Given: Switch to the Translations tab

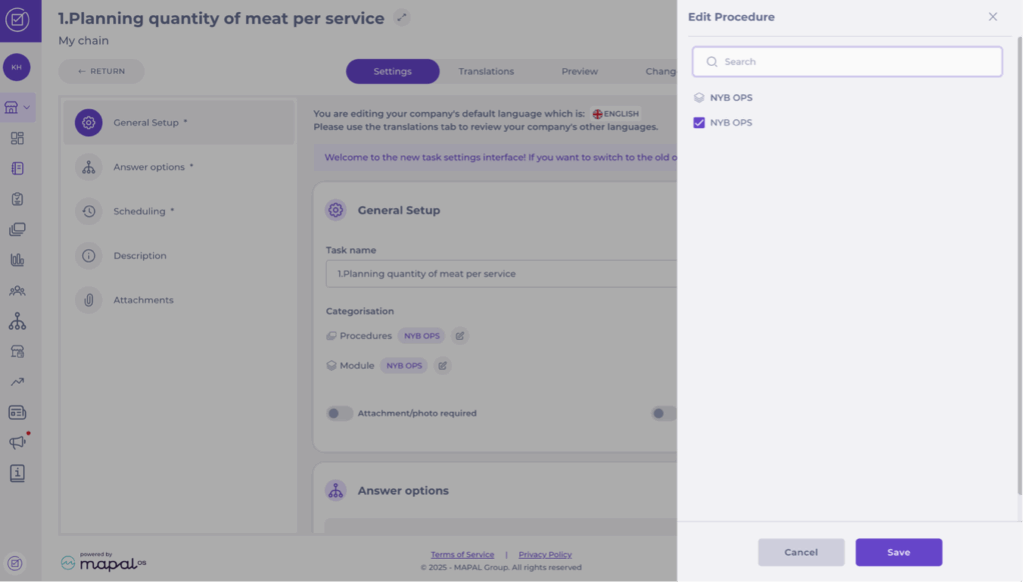Looking at the screenshot, I should pos(486,72).
